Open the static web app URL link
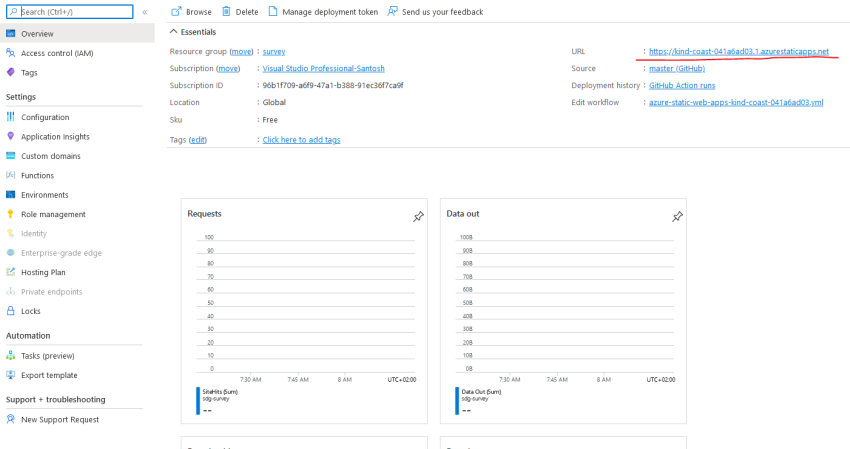This screenshot has width=850, height=449. click(739, 52)
